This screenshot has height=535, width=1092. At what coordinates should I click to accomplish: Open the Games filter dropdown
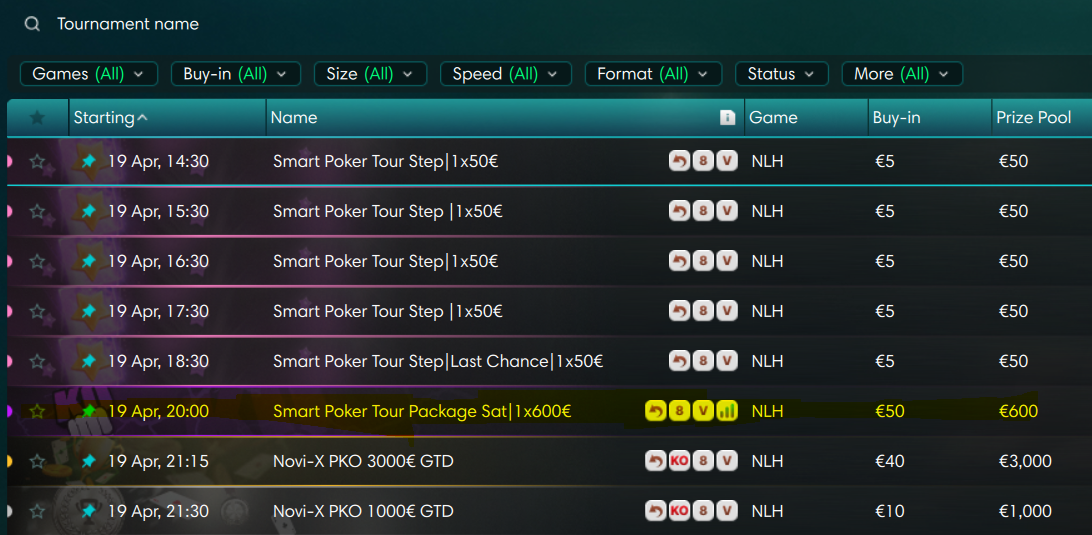pos(88,74)
